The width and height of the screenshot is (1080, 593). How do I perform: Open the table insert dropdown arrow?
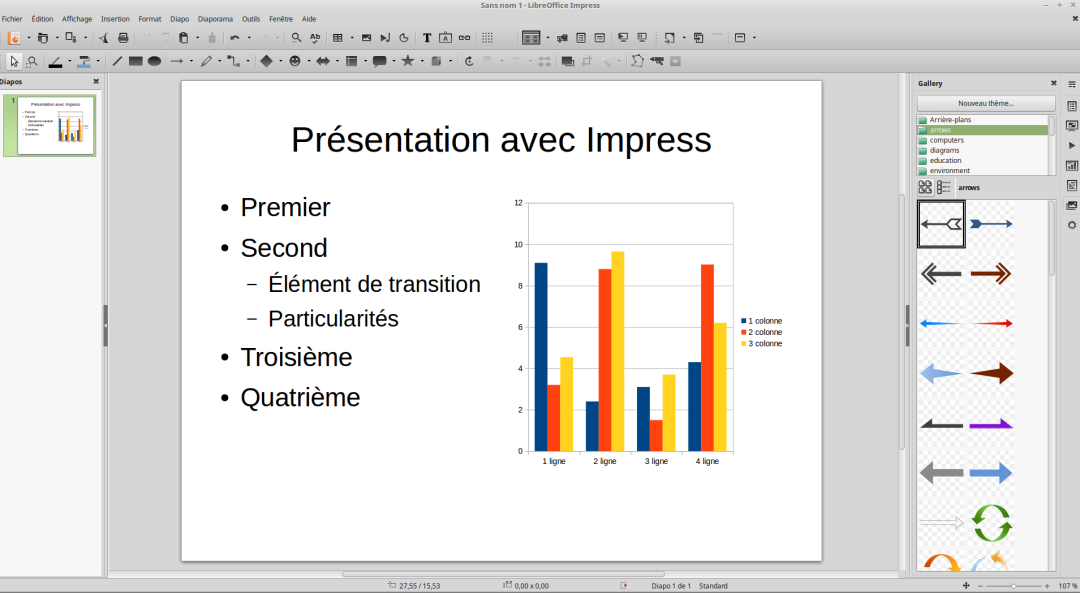[x=350, y=38]
